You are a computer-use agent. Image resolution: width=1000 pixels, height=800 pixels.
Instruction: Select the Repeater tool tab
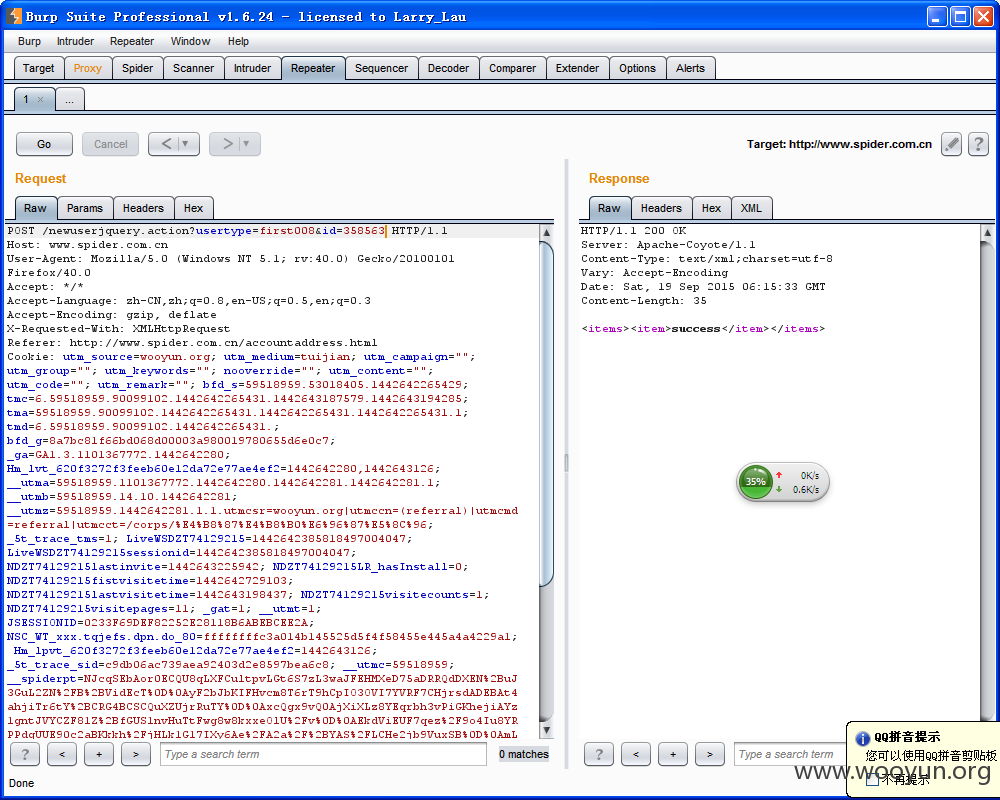(313, 68)
